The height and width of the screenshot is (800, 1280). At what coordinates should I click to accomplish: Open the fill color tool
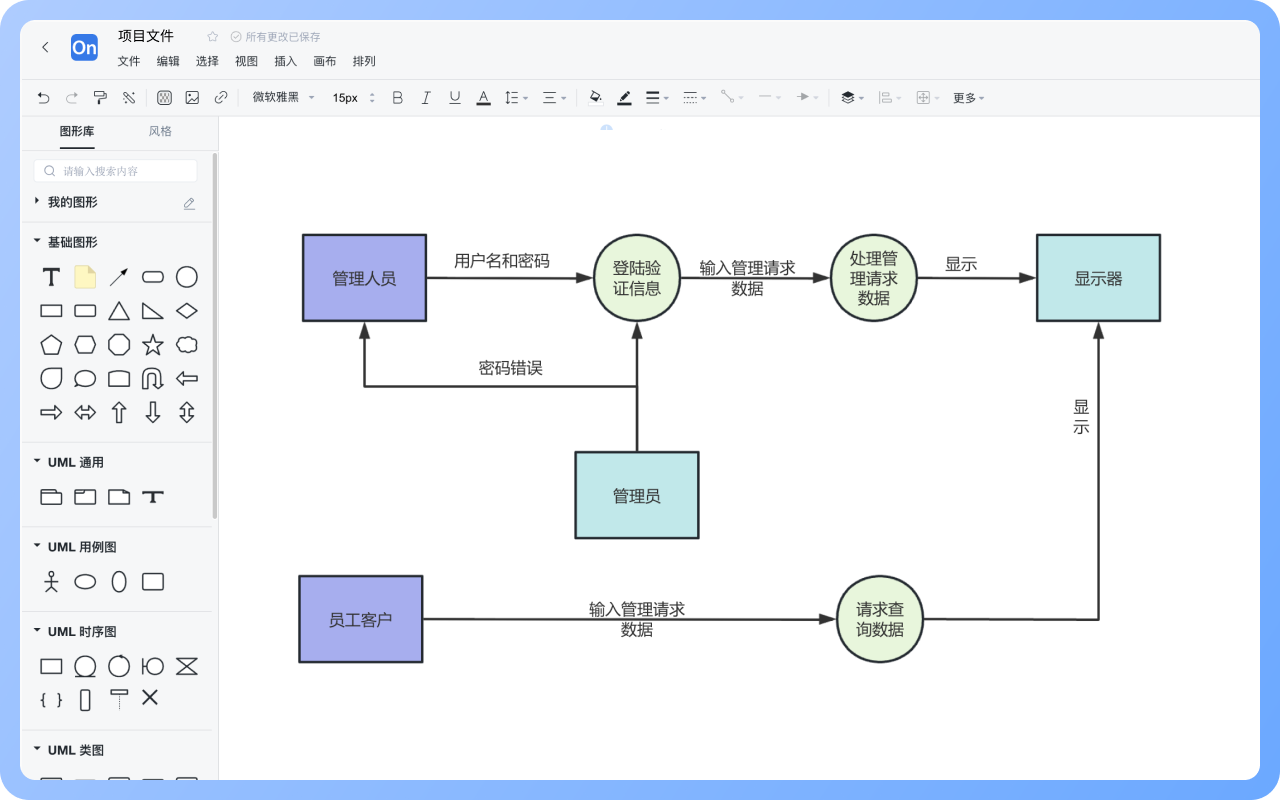[x=595, y=97]
